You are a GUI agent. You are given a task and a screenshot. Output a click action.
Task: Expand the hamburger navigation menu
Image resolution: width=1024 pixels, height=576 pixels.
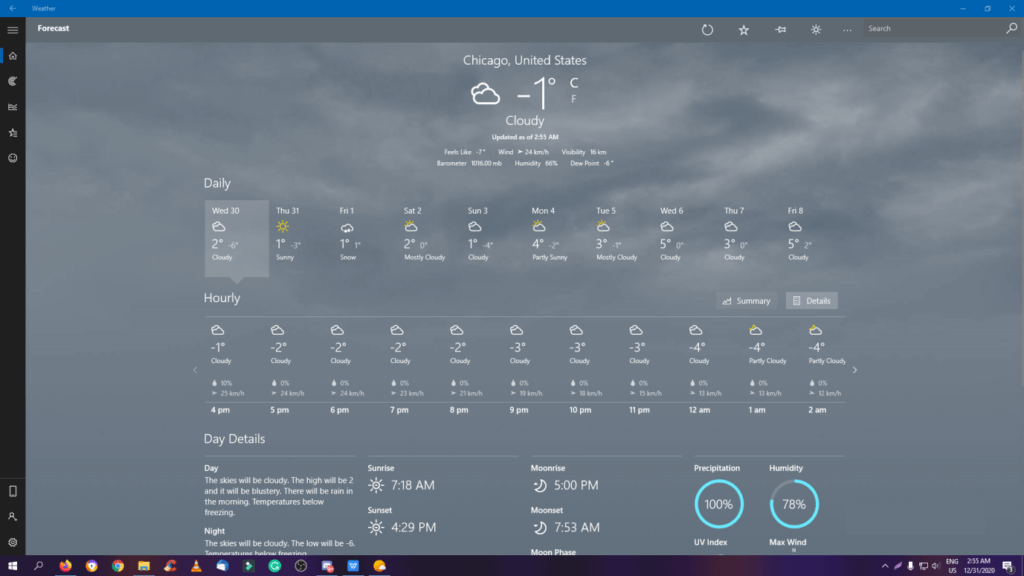click(x=13, y=30)
